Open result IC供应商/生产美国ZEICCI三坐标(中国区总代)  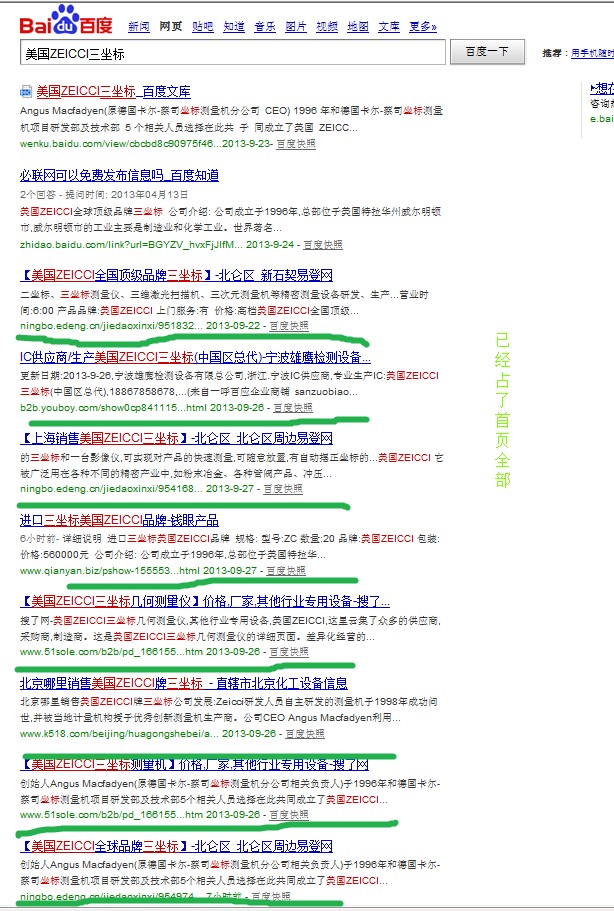(195, 357)
